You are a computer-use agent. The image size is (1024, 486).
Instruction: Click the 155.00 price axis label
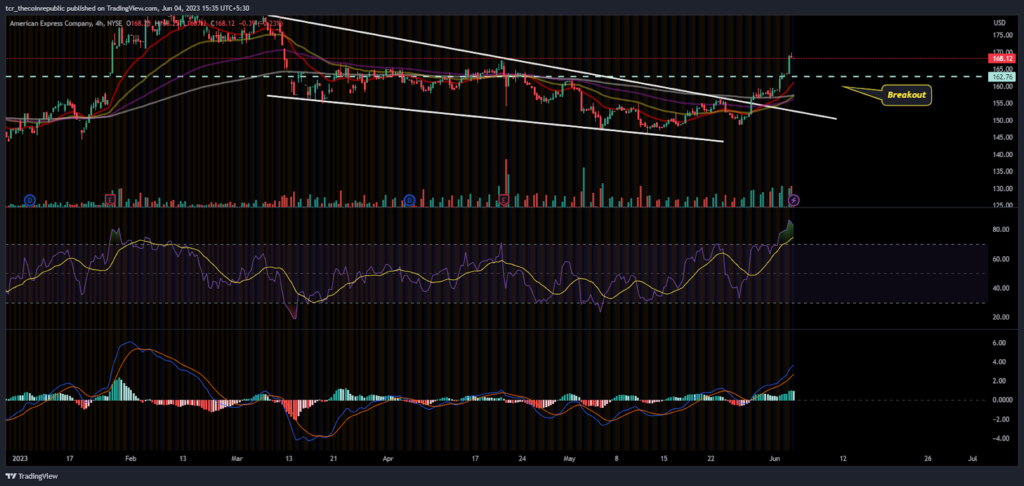point(1002,103)
